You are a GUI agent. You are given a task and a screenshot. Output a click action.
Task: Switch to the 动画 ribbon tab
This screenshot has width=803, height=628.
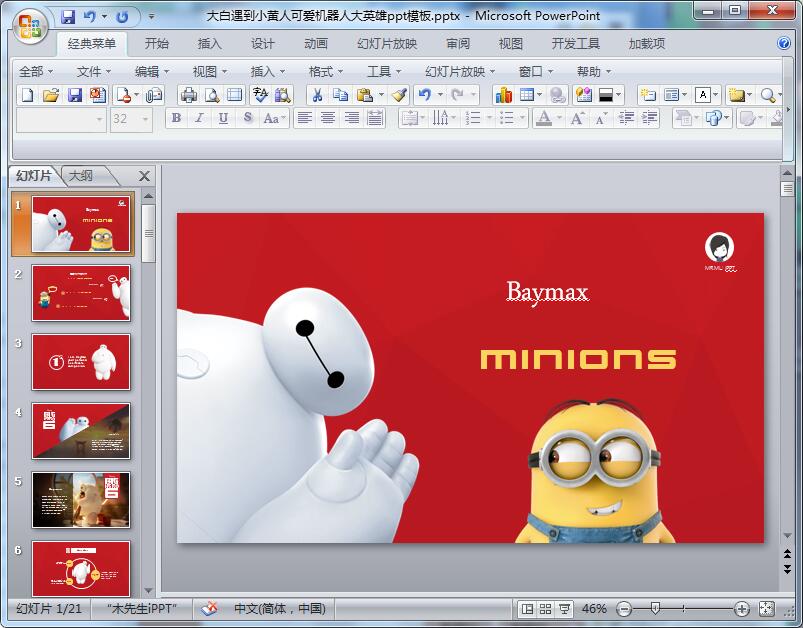point(316,44)
